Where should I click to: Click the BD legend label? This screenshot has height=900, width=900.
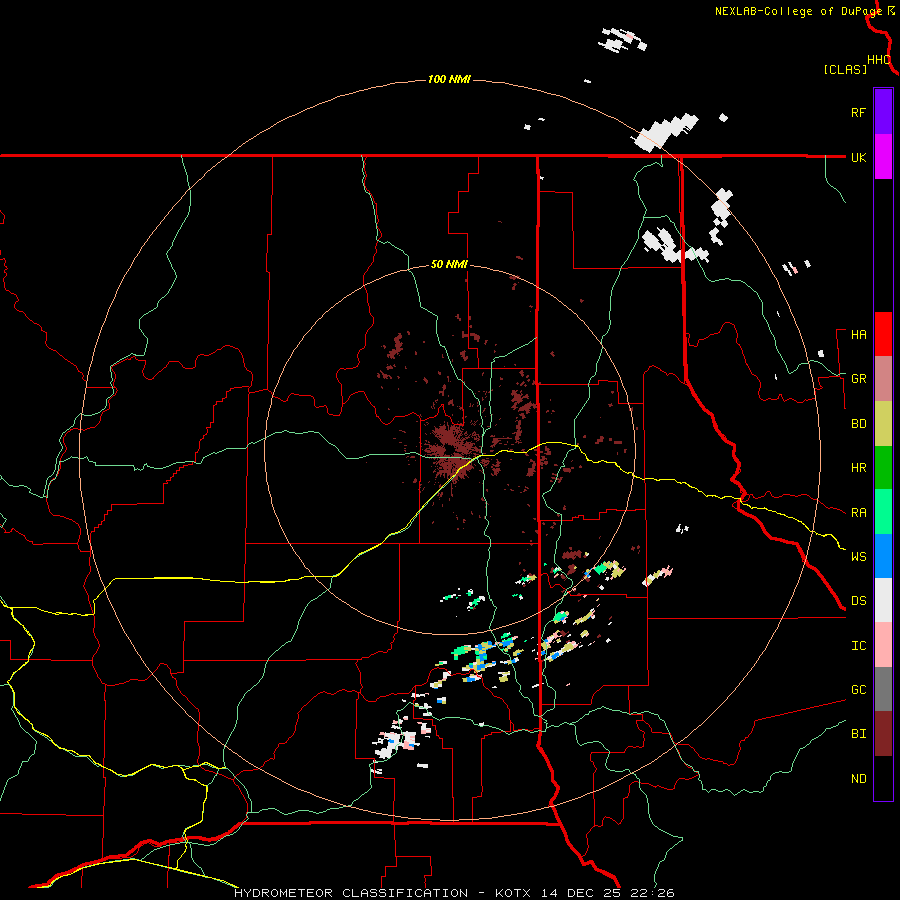858,424
